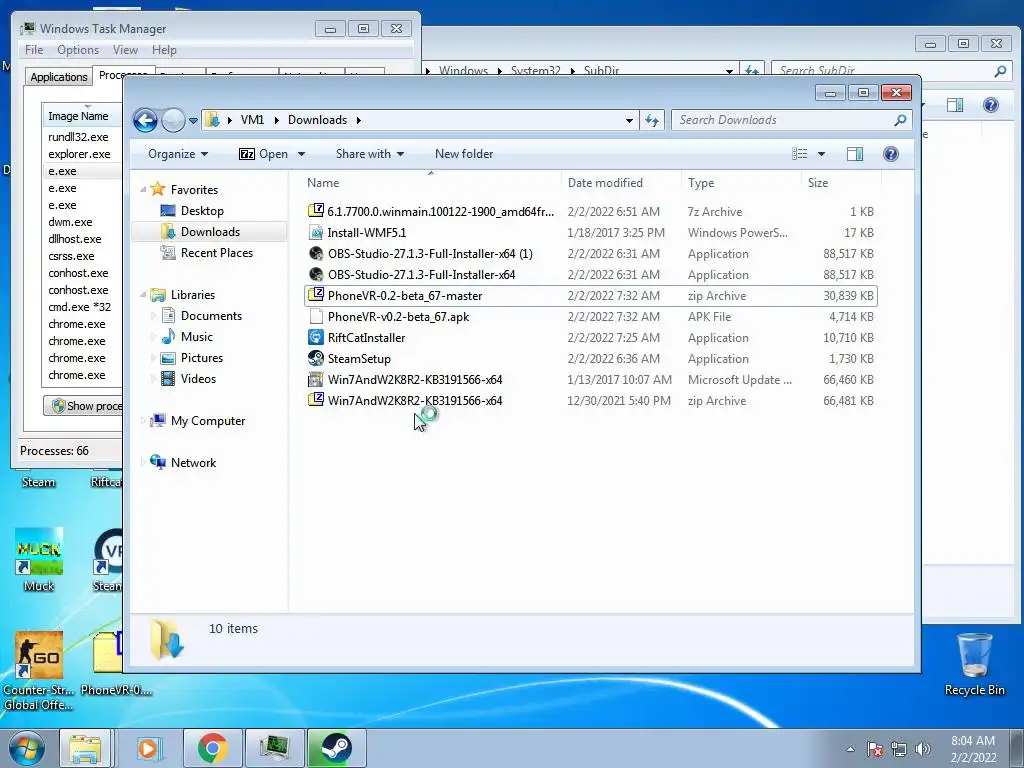Click the Change your view icon
Image resolution: width=1024 pixels, height=768 pixels.
coord(799,154)
